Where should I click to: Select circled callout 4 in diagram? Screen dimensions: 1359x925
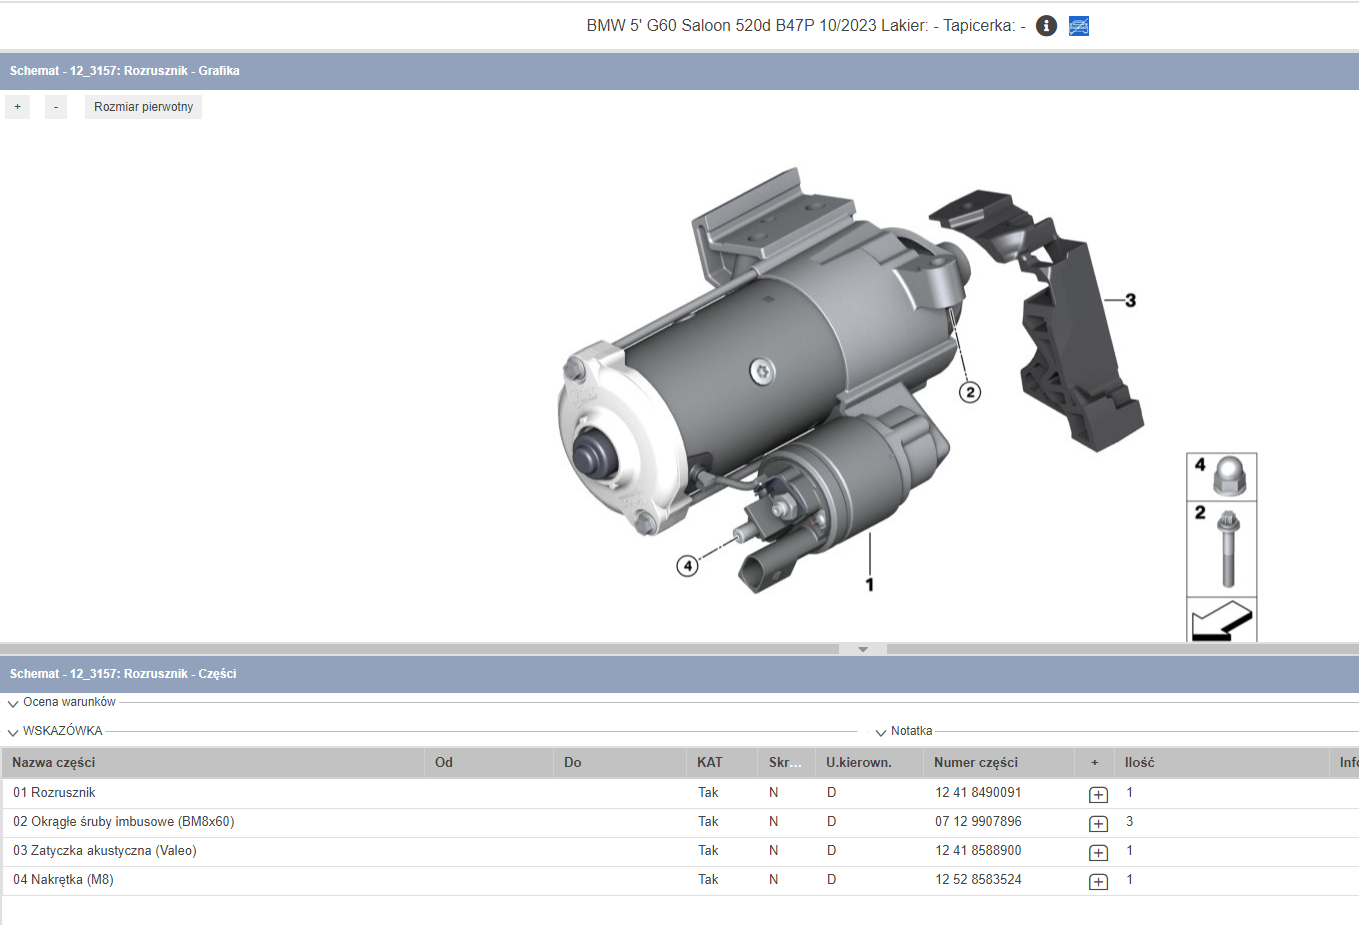[x=687, y=566]
